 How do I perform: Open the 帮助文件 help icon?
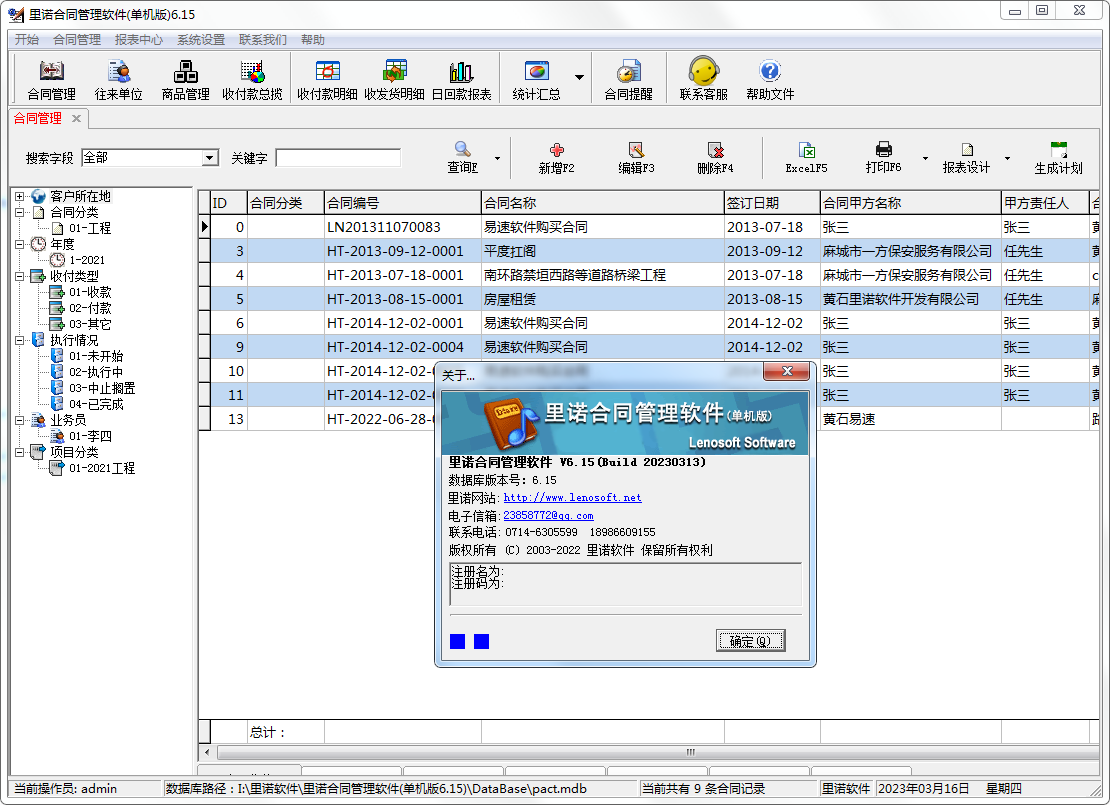770,79
